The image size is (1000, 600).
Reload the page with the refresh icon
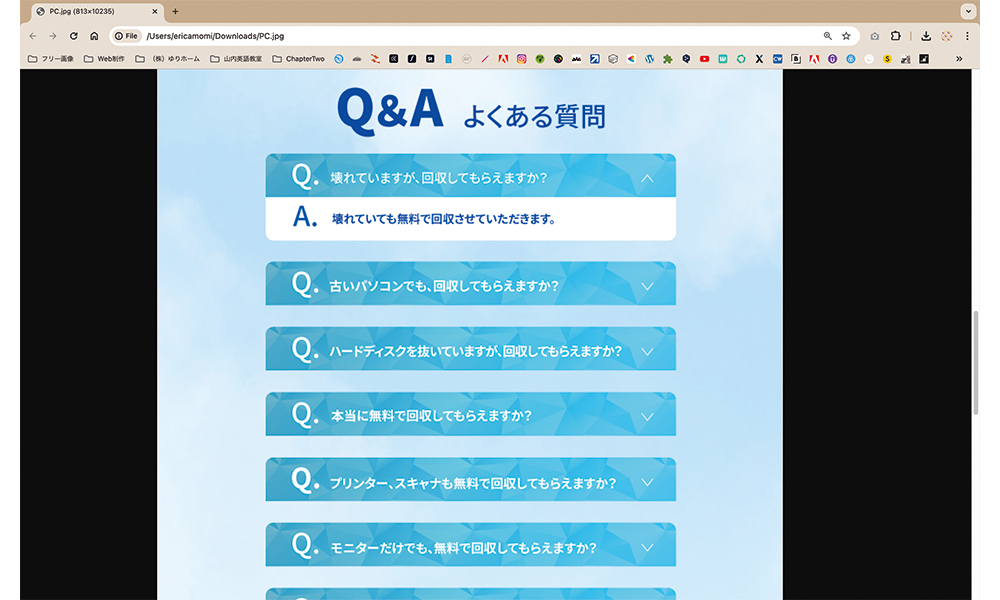(73, 36)
